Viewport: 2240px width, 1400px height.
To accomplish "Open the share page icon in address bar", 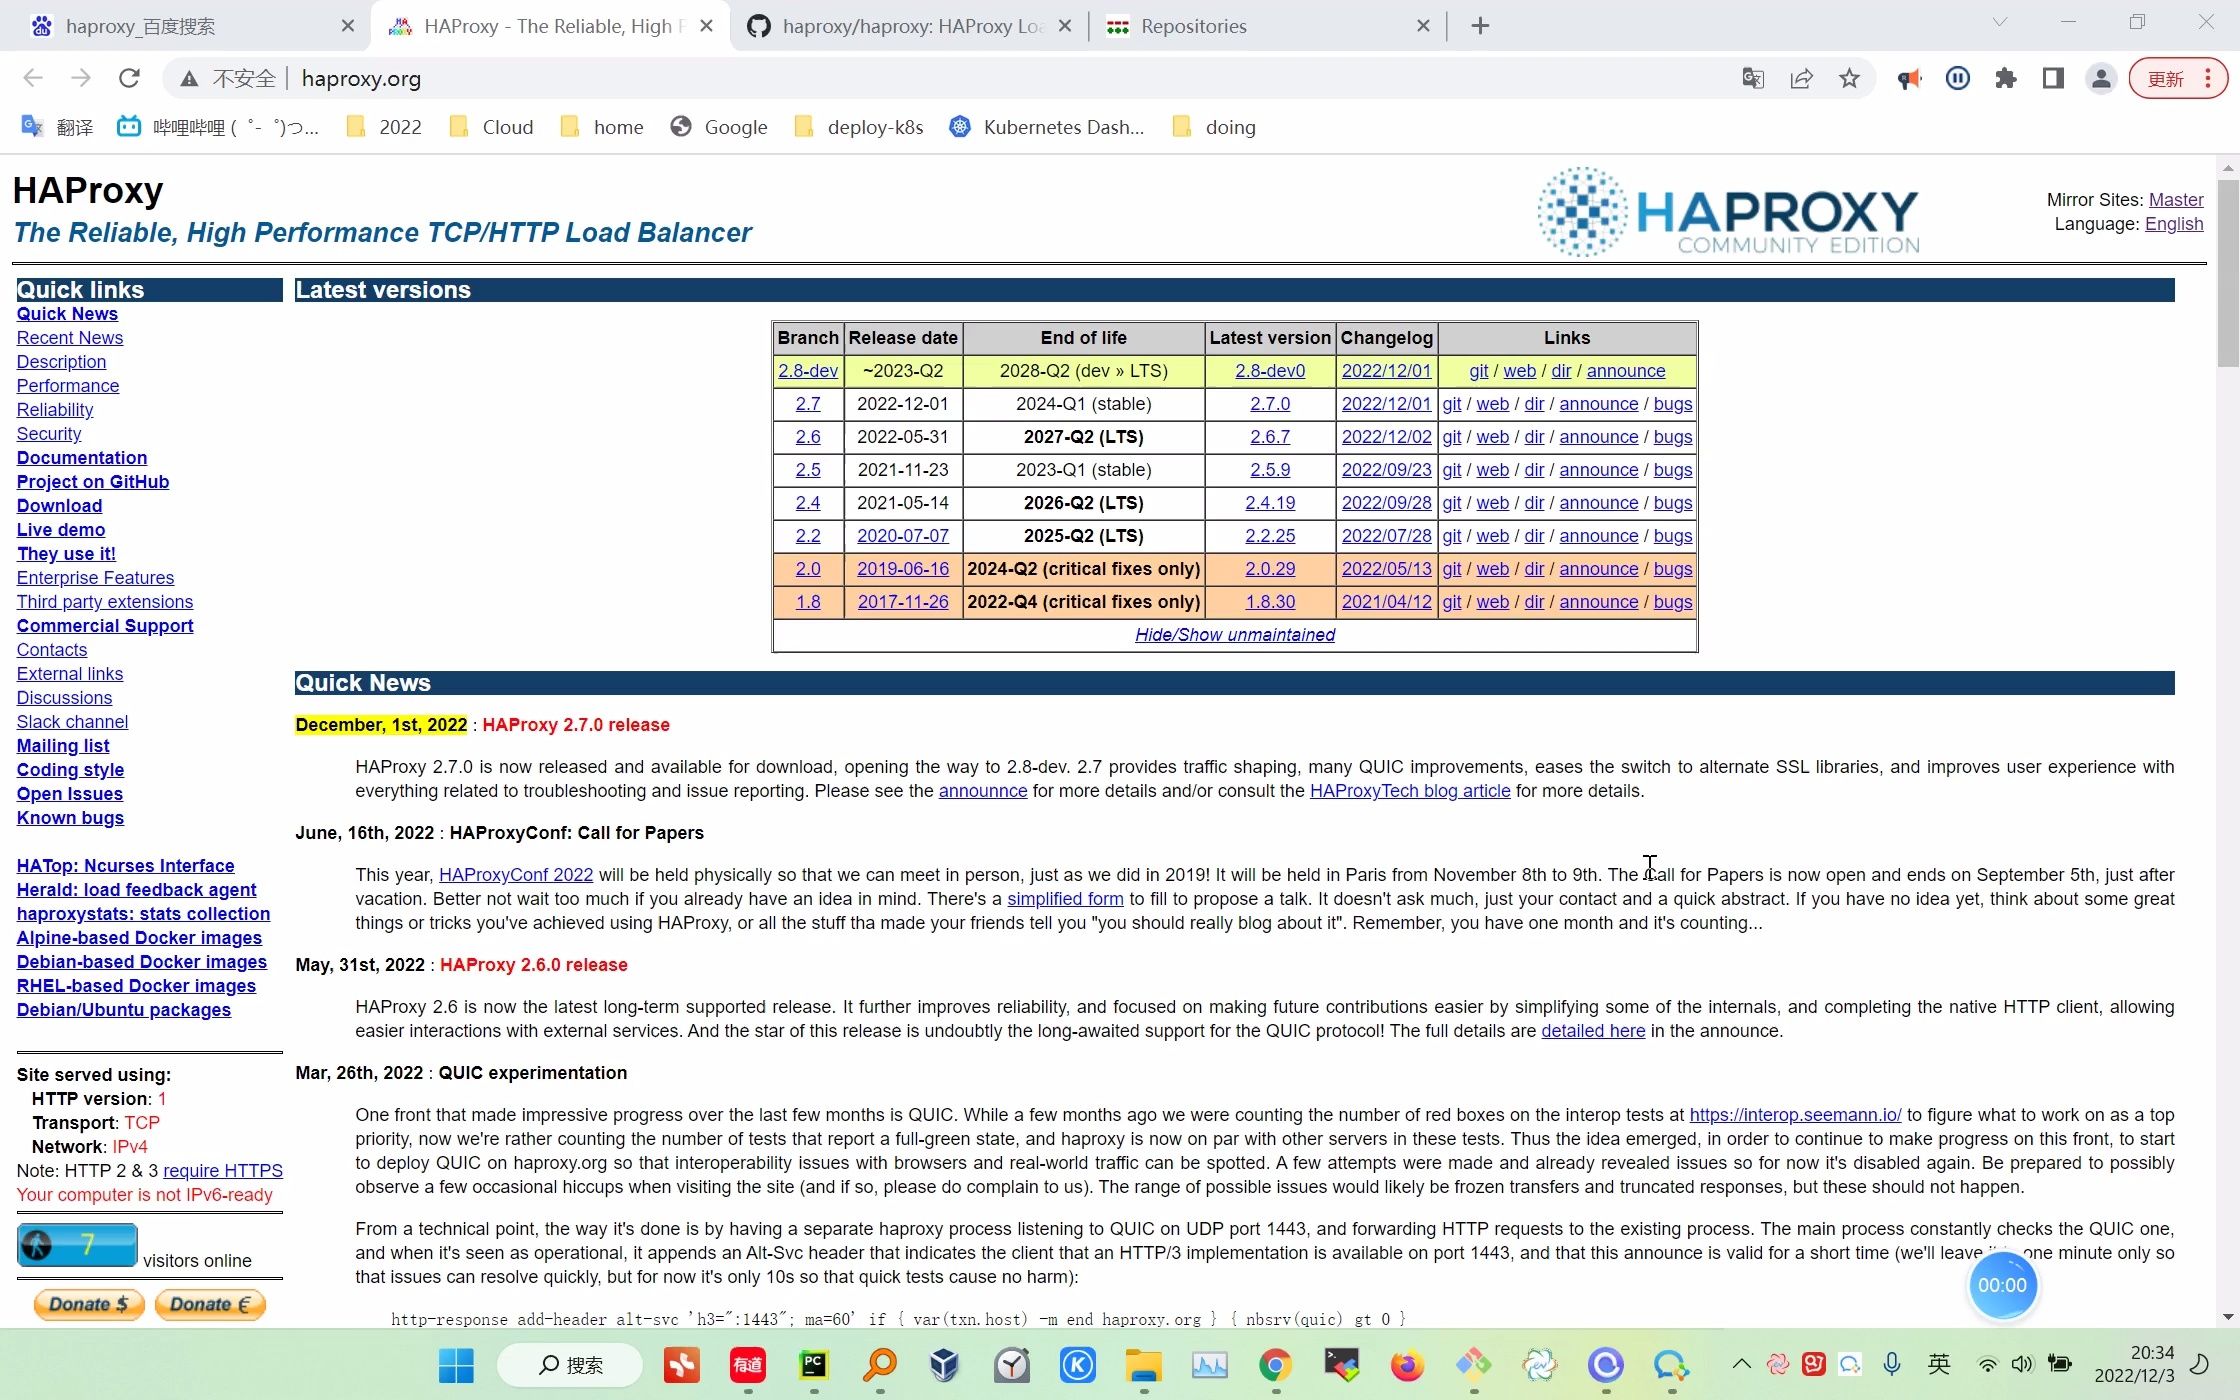I will [1801, 78].
